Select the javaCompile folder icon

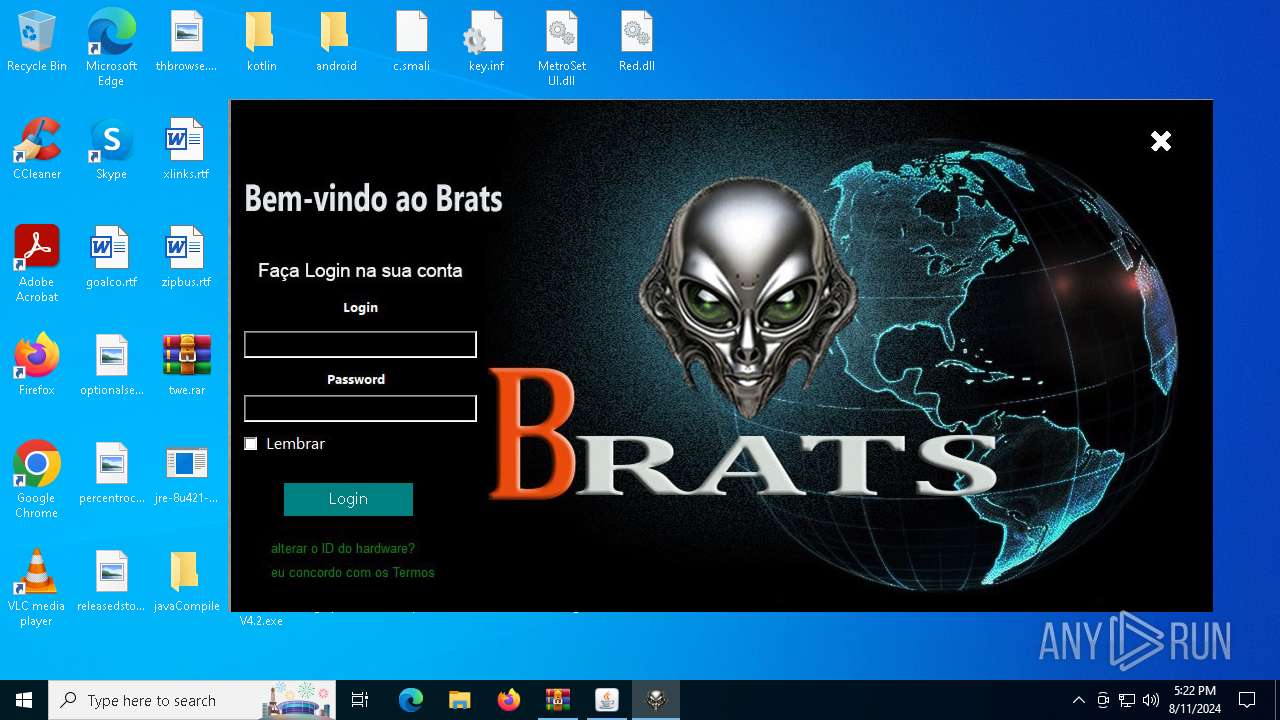tap(186, 582)
